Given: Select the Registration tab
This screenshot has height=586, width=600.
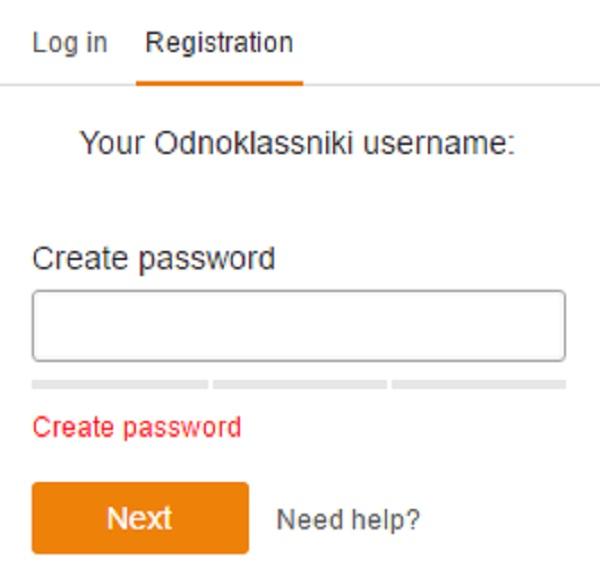Looking at the screenshot, I should coord(219,43).
